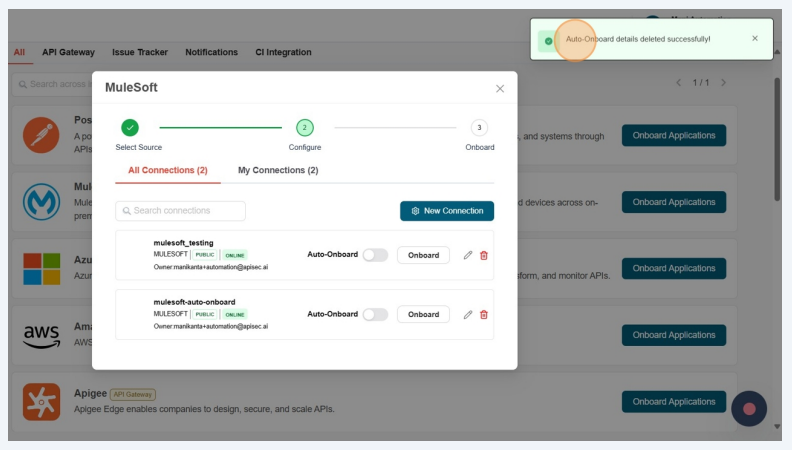Dismiss the success notification toast

pyautogui.click(x=754, y=39)
